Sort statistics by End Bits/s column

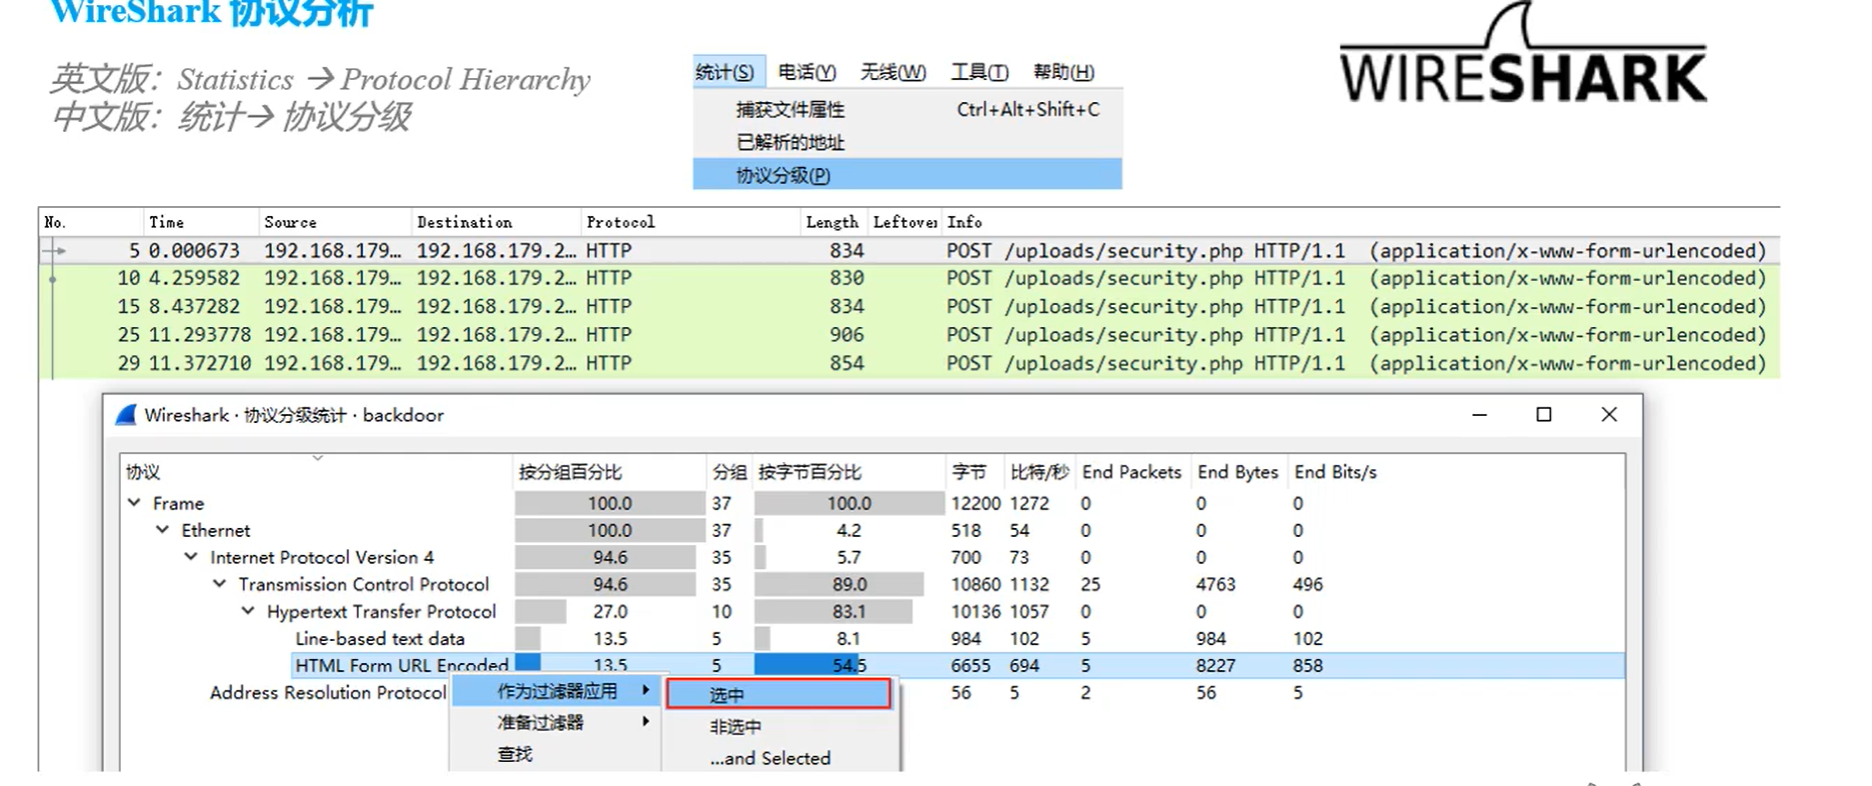[1335, 472]
